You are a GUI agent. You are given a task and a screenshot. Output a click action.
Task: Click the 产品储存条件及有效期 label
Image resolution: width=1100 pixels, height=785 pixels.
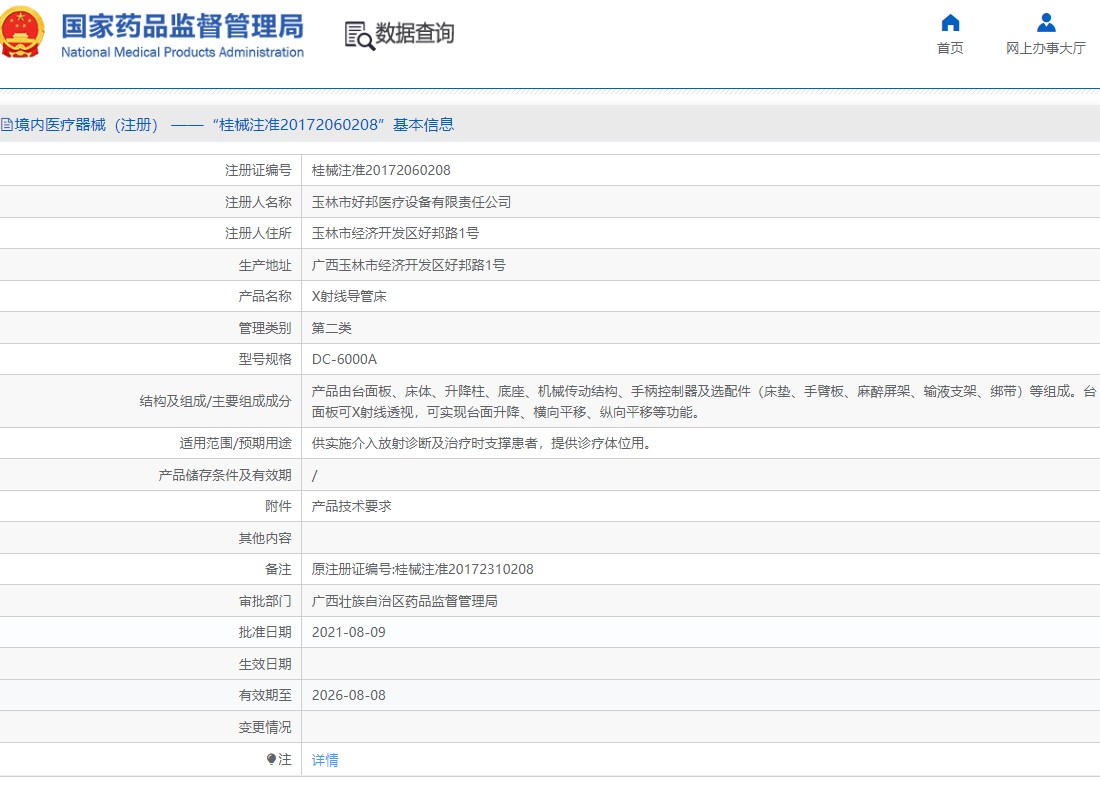coord(224,475)
